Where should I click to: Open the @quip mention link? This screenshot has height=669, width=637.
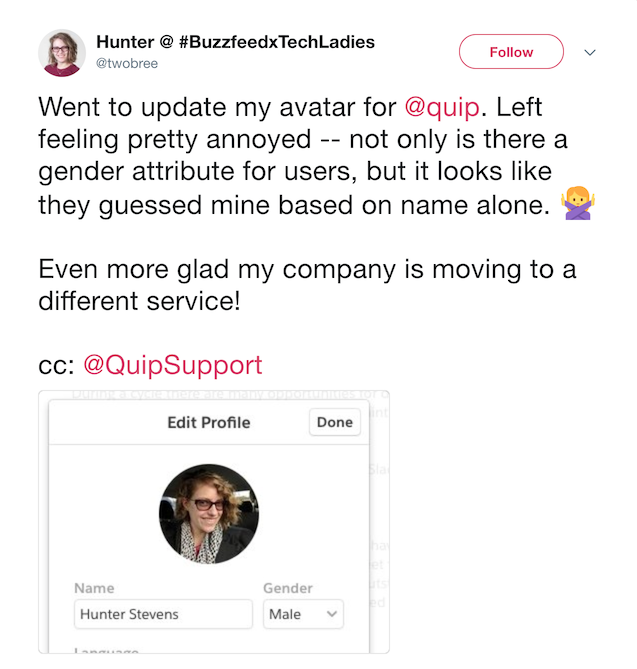[442, 107]
